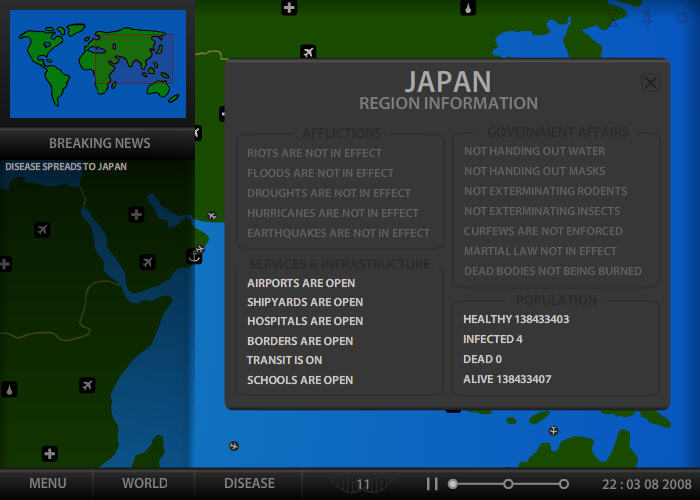
Task: Click the hospital cross icon at the map's top edge
Action: tap(289, 8)
